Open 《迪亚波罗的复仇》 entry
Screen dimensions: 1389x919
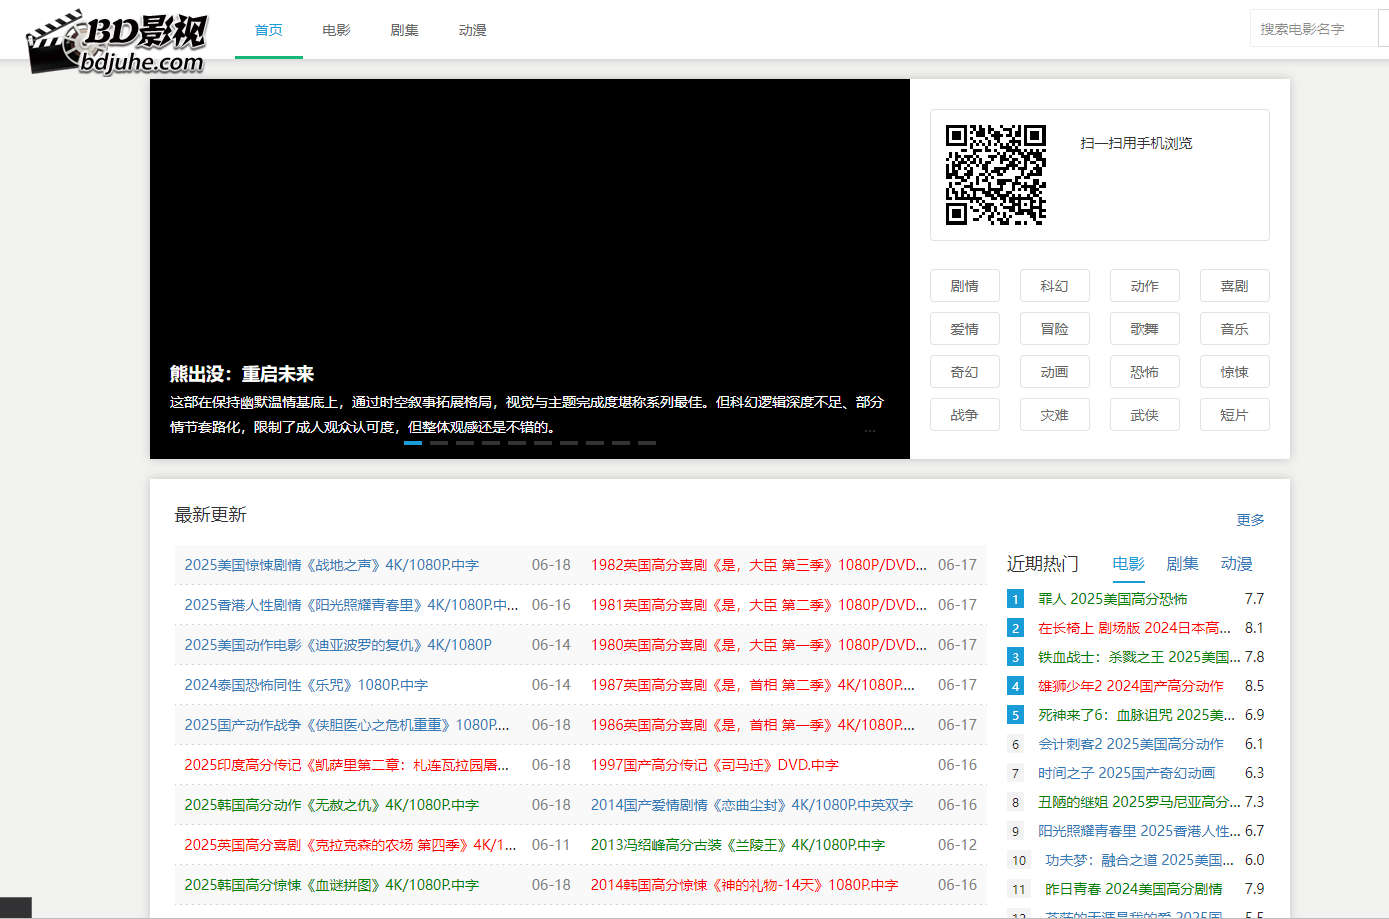click(338, 645)
